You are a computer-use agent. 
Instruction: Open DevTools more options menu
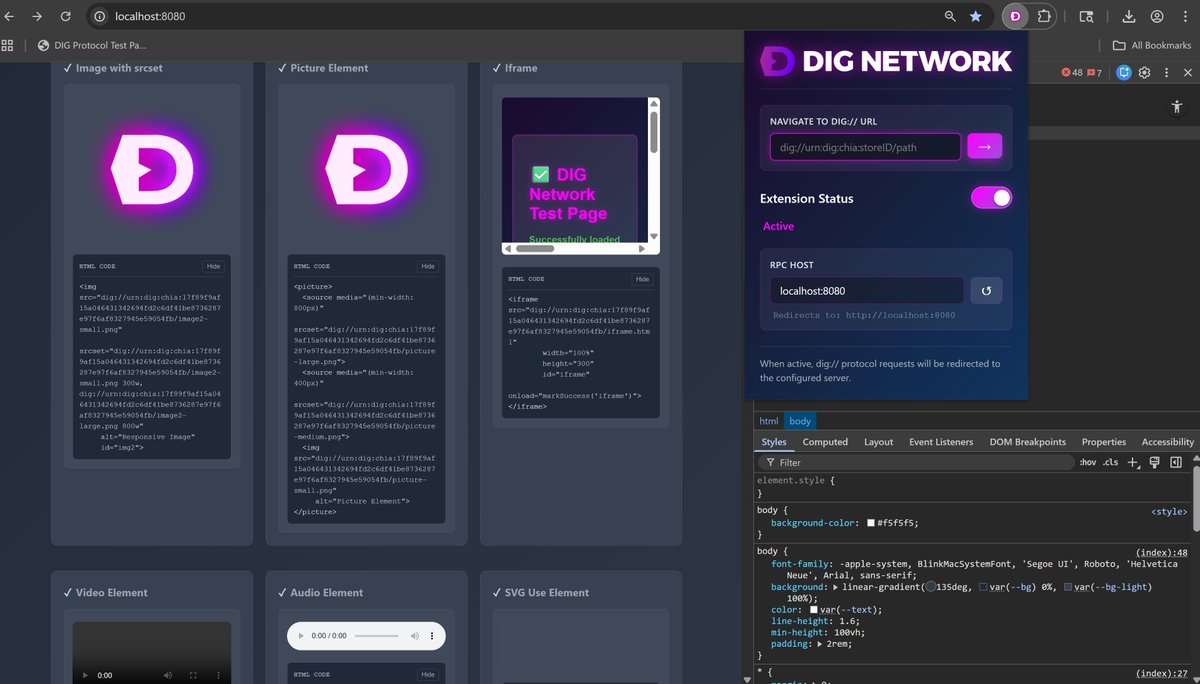point(1165,72)
